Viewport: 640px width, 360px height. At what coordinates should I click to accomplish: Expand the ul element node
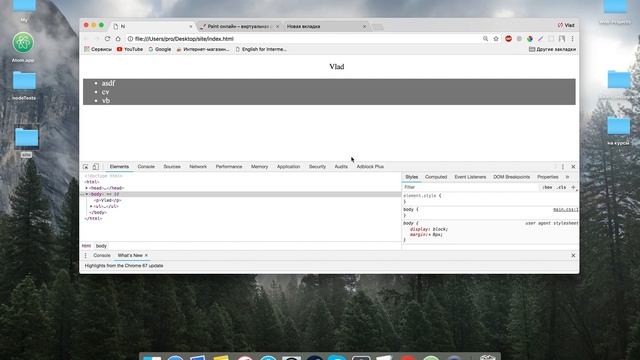coord(91,207)
